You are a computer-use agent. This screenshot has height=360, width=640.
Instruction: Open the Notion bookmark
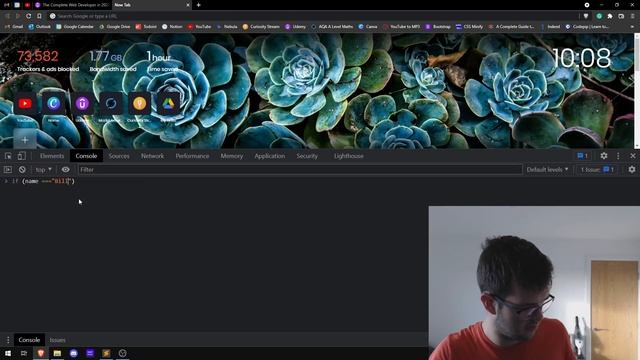tap(172, 27)
